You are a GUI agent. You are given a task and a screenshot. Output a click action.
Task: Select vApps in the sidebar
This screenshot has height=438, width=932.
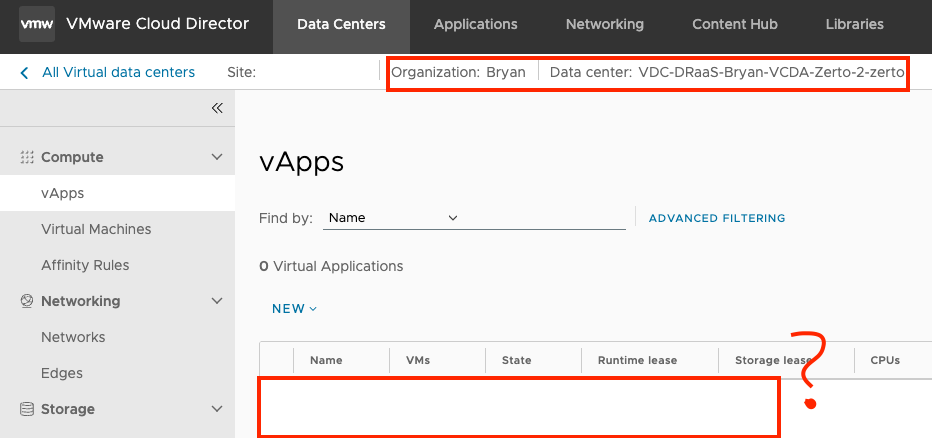click(117, 193)
